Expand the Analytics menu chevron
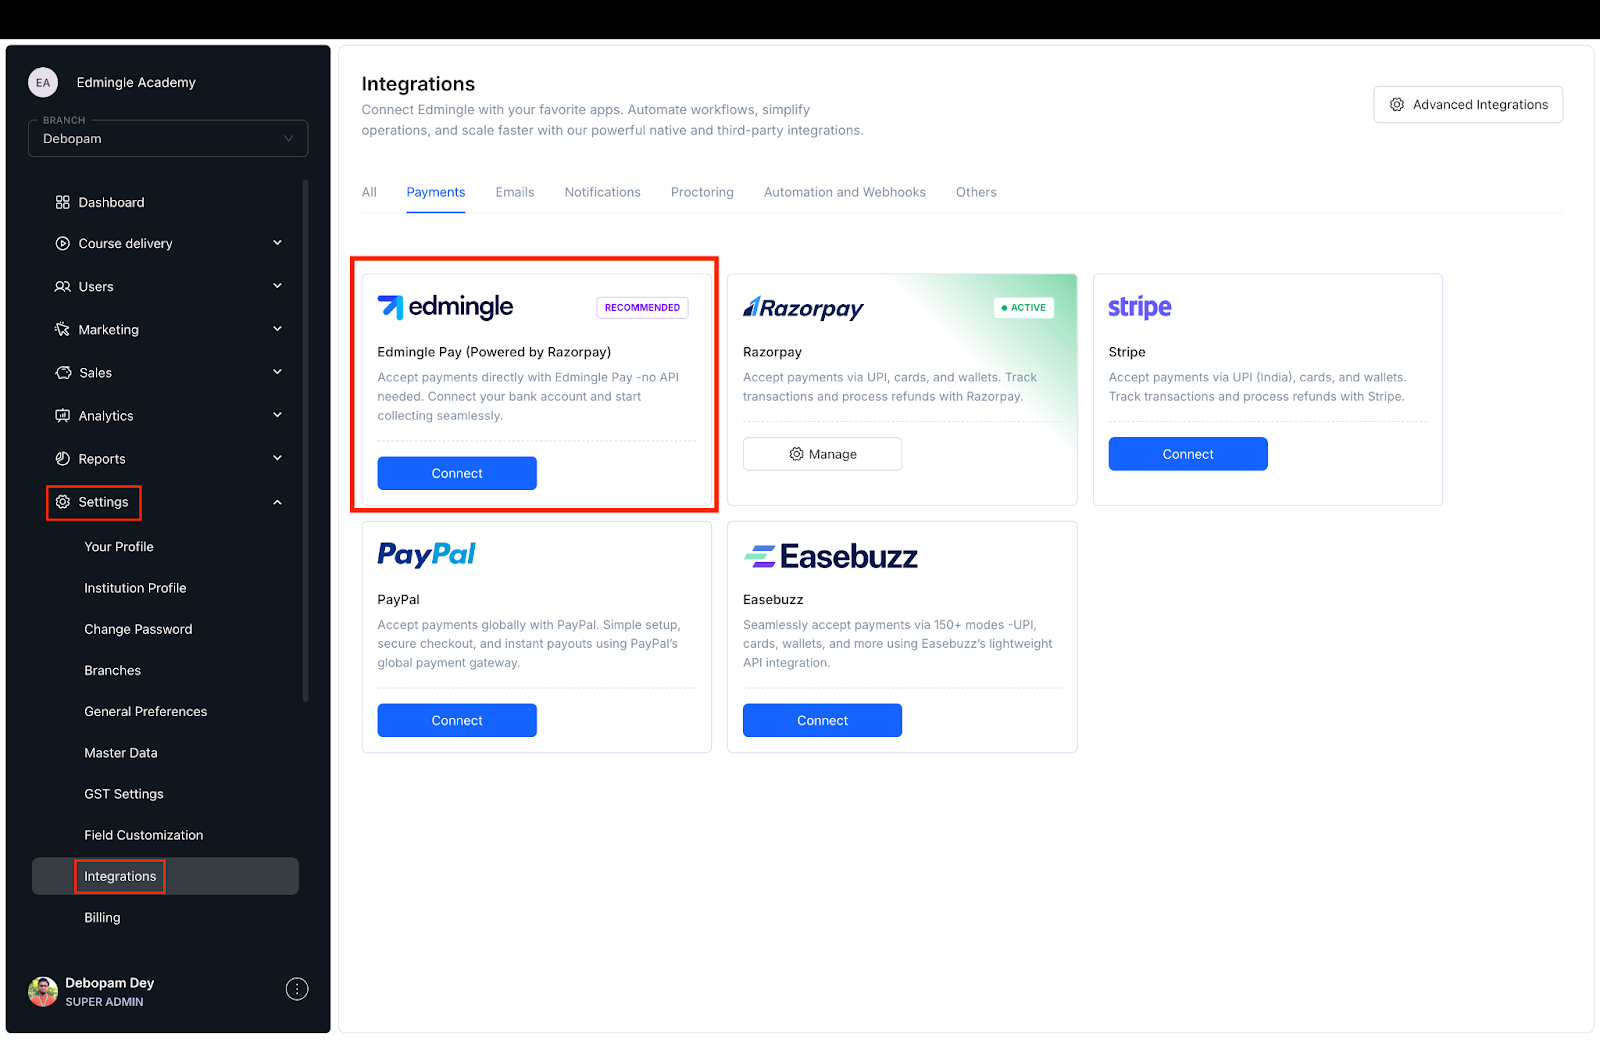 277,415
